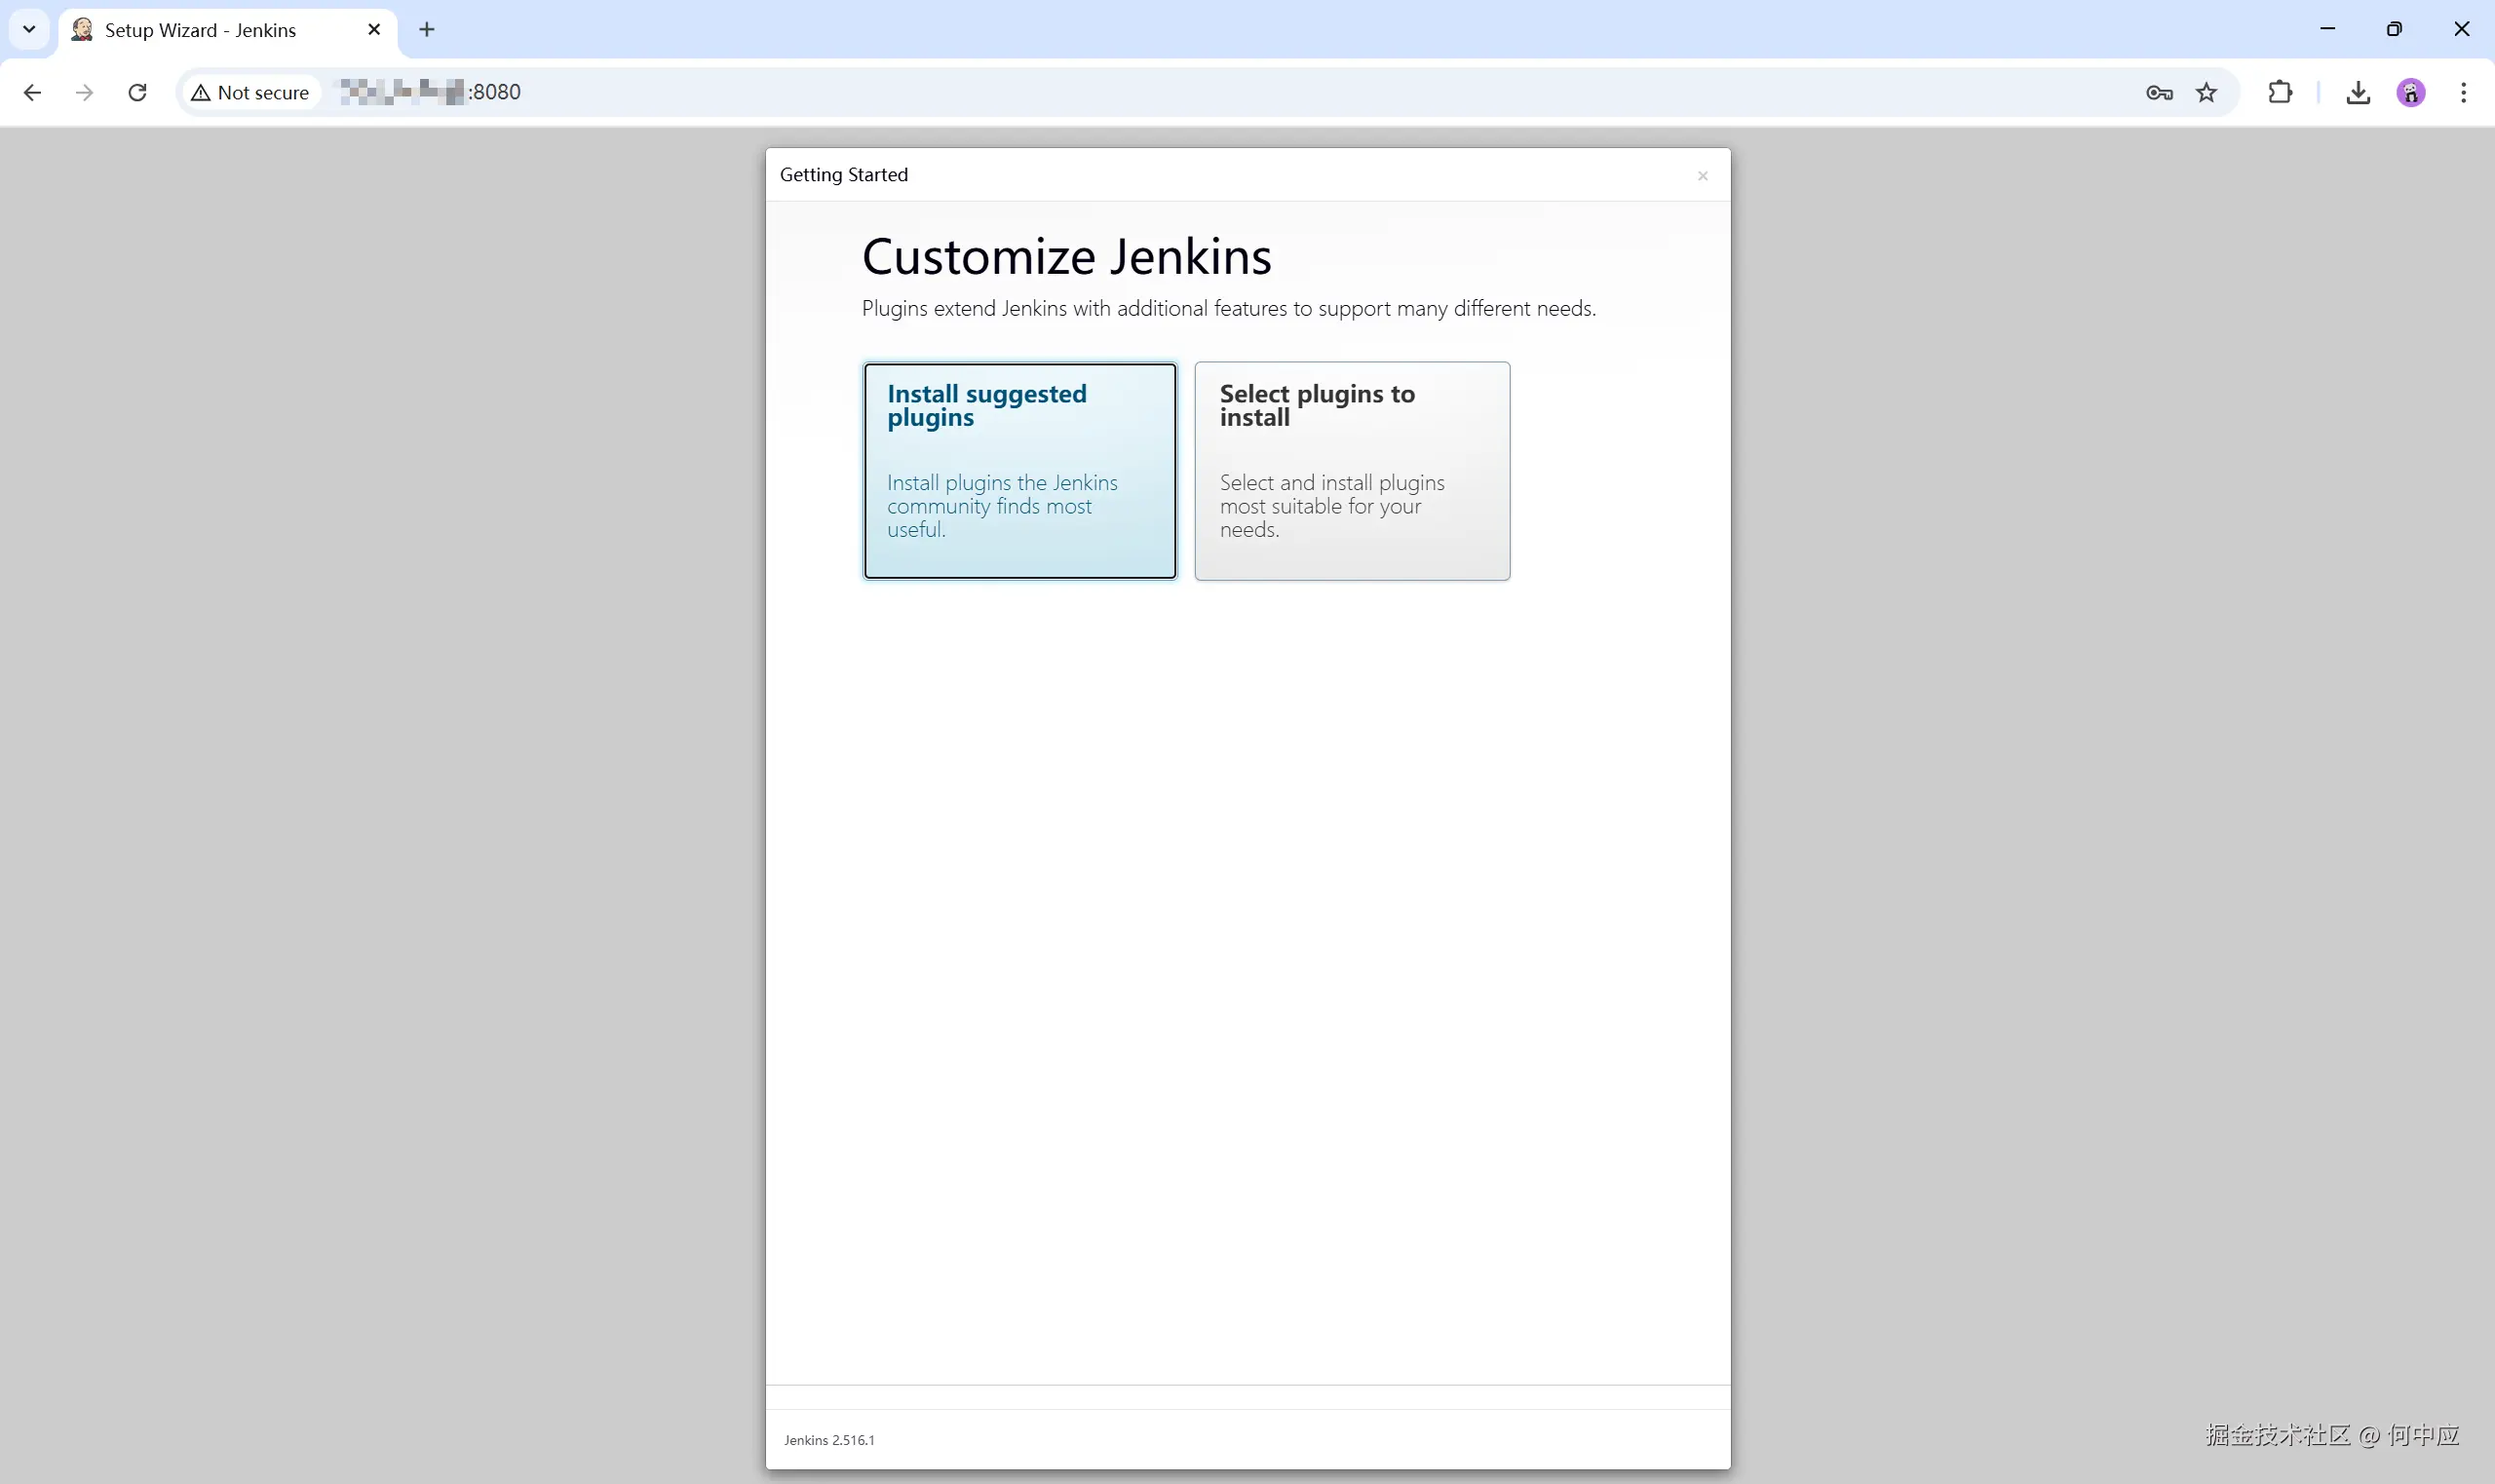
Task: Bookmark this page with star icon
Action: (2206, 93)
